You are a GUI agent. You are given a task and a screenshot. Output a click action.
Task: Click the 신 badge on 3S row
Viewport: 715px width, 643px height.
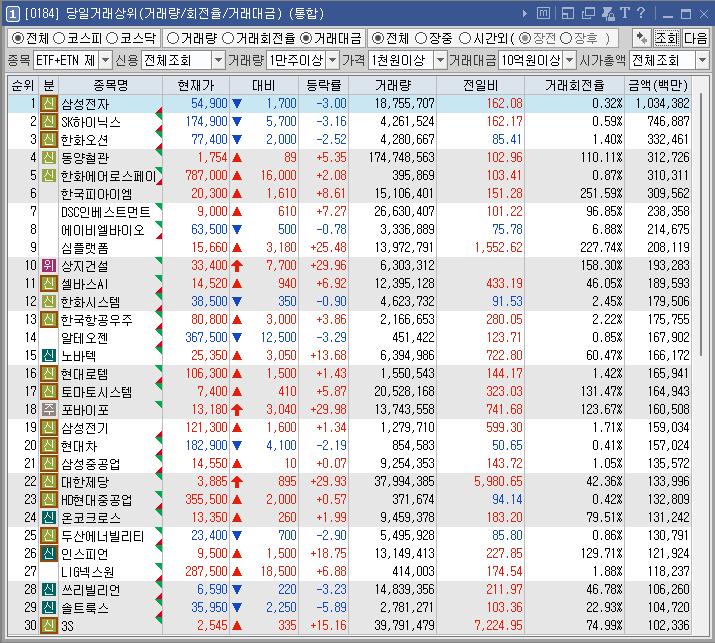(49, 625)
